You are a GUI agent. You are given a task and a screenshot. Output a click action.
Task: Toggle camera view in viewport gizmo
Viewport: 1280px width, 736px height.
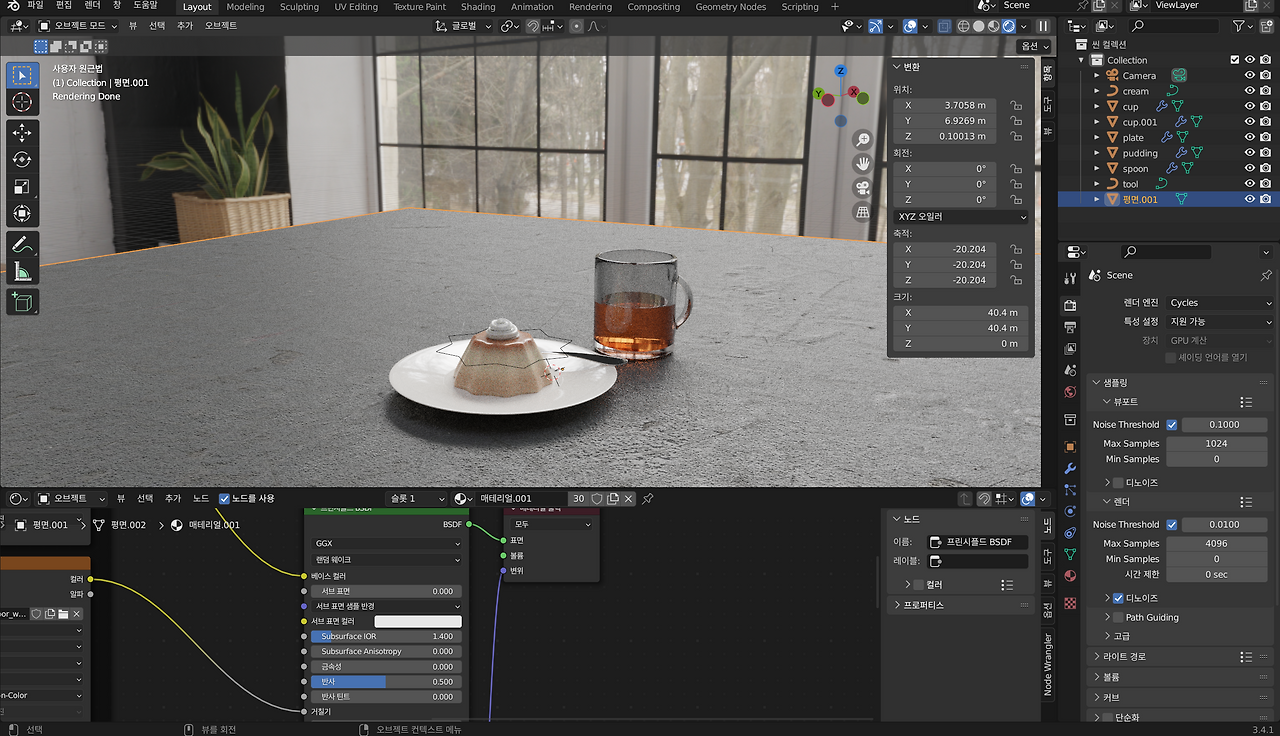pos(862,187)
